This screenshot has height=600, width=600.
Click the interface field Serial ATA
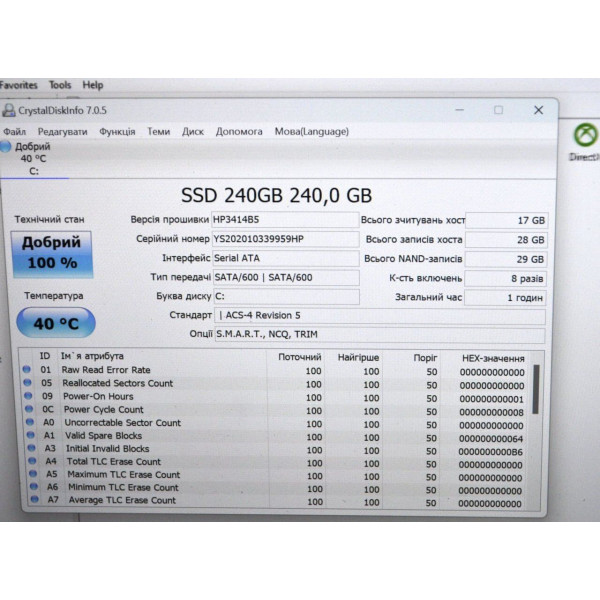click(x=285, y=258)
